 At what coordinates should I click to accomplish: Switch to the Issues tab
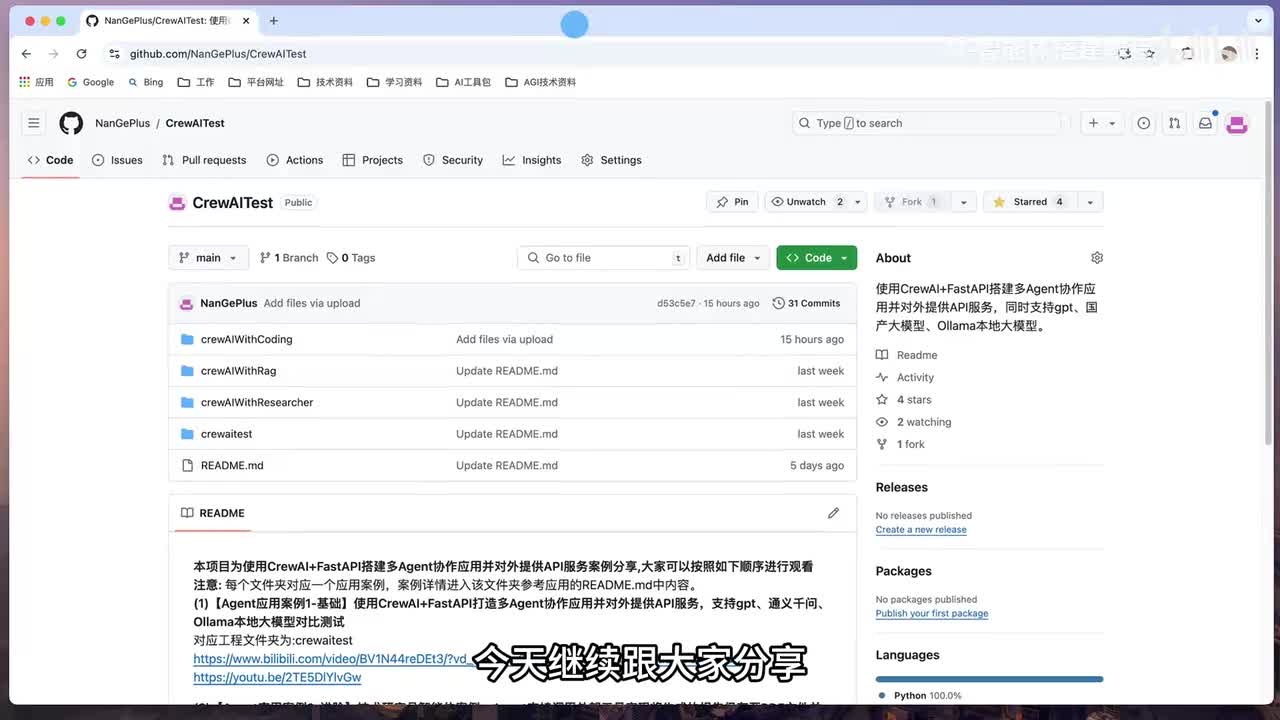click(117, 160)
